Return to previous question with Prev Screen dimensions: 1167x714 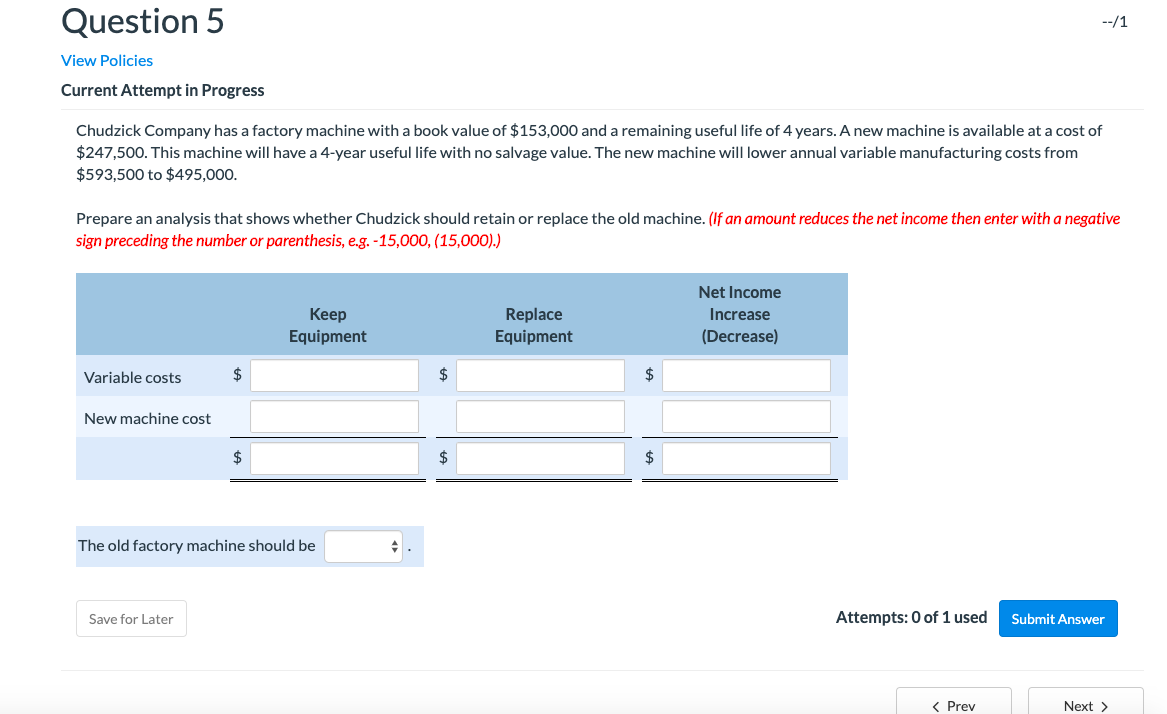953,705
